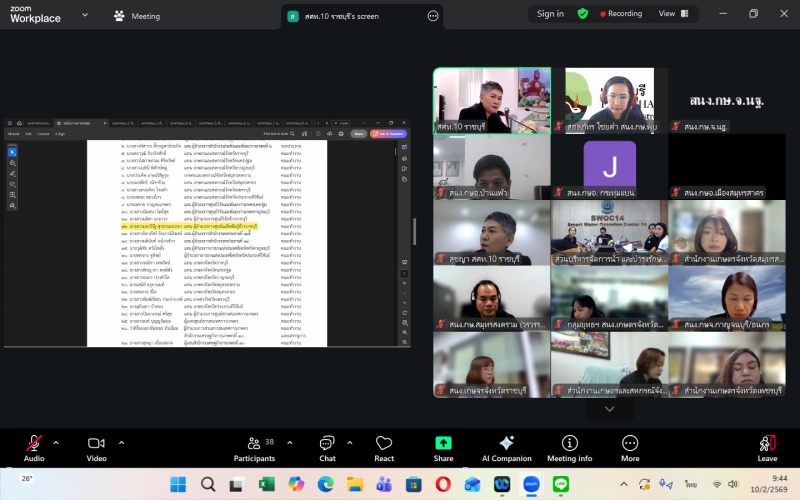This screenshot has width=800, height=500.
Task: Select the participant J avatar video tile
Action: (609, 163)
